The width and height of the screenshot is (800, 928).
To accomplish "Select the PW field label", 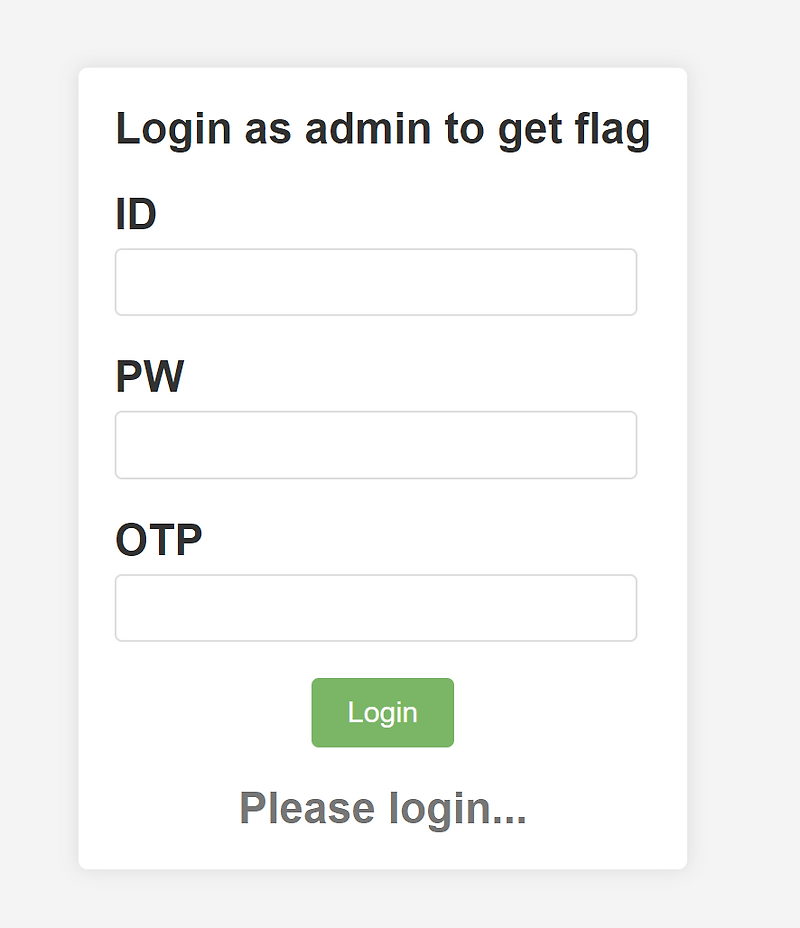I will tap(149, 376).
